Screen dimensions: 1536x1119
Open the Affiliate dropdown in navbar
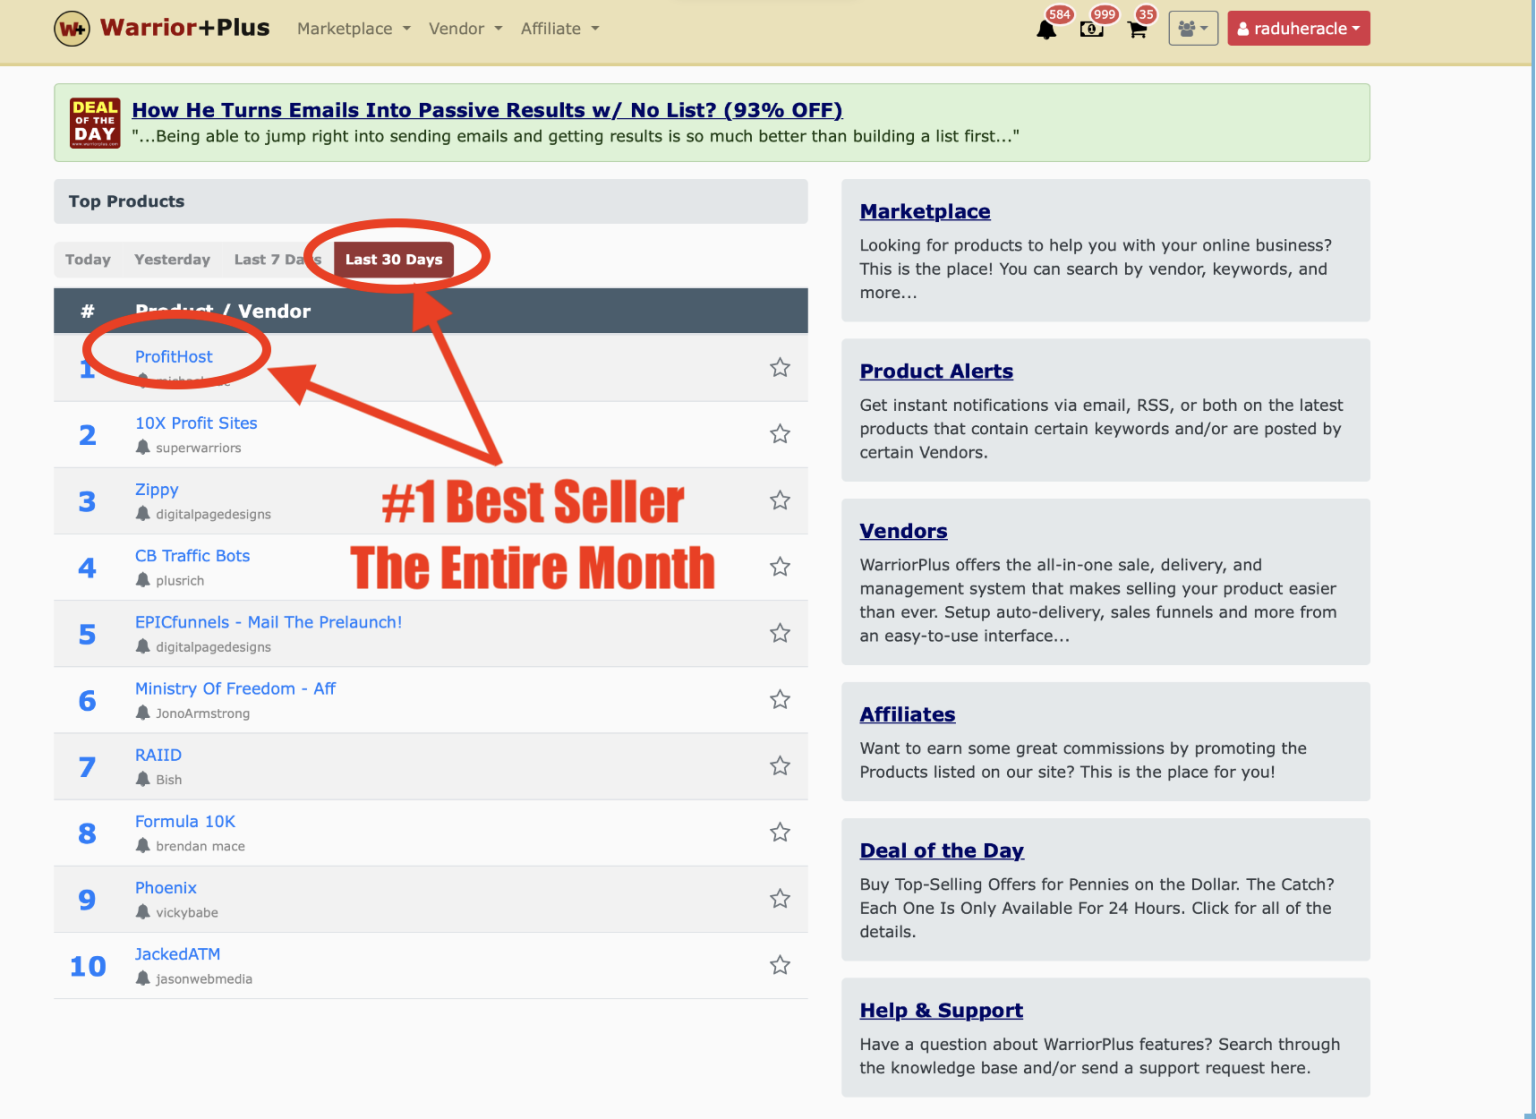tap(559, 29)
